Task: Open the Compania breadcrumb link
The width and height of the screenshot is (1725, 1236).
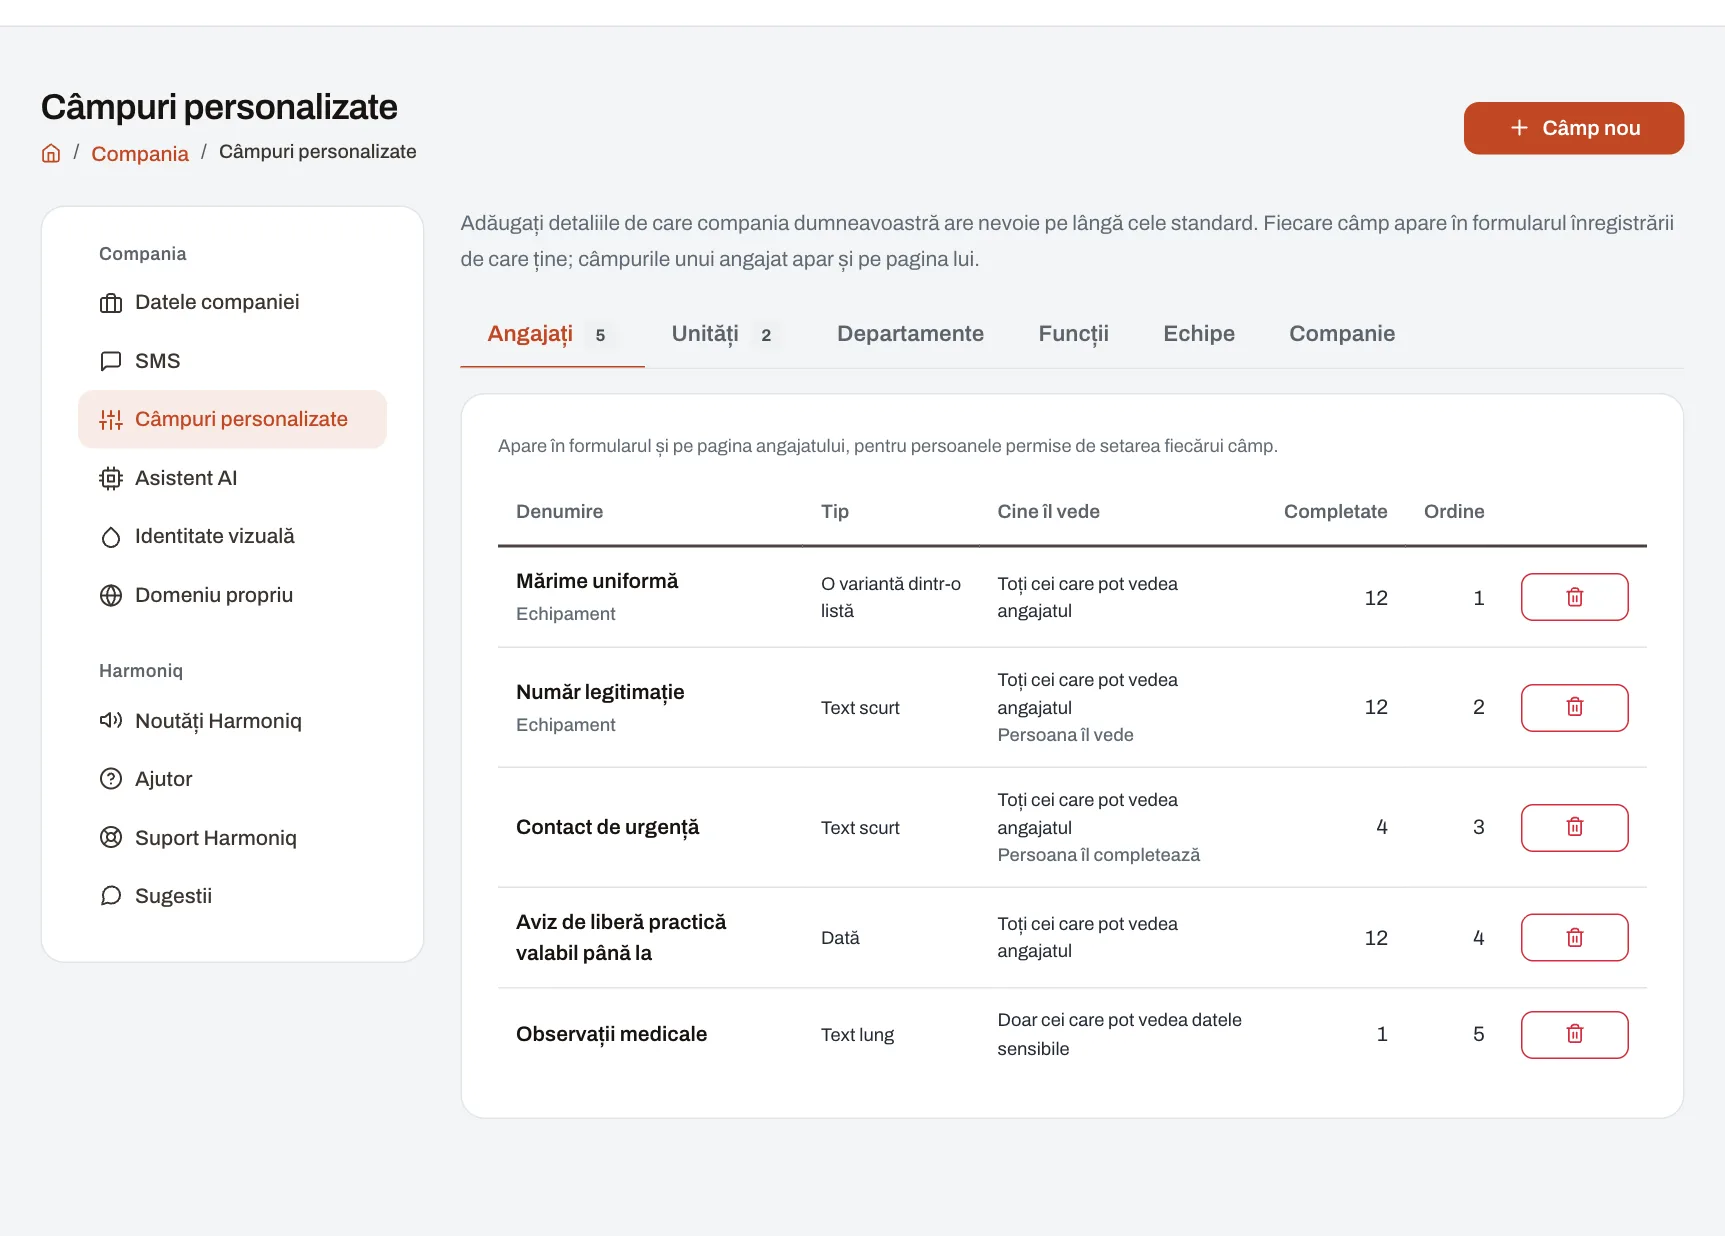Action: click(x=140, y=153)
